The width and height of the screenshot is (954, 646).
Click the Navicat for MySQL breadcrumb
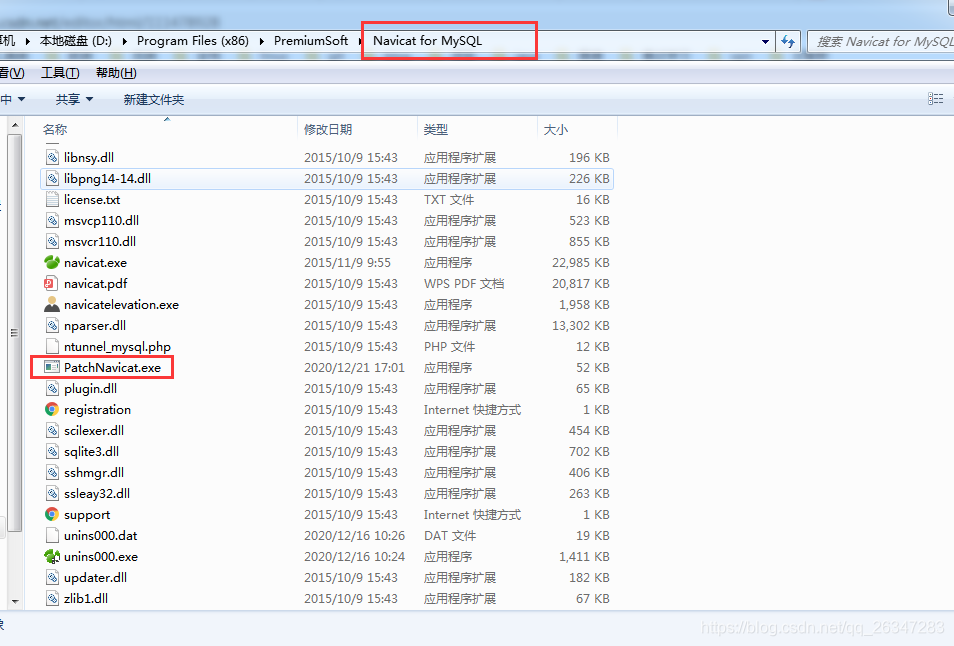pyautogui.click(x=427, y=41)
